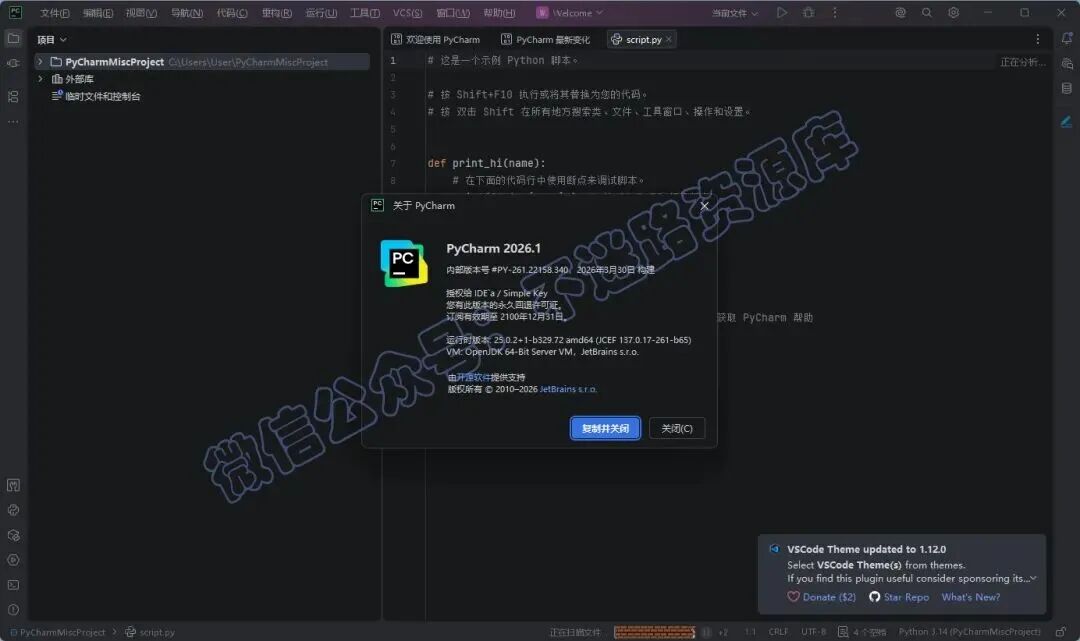Open the IDE settings gear icon

pos(953,12)
